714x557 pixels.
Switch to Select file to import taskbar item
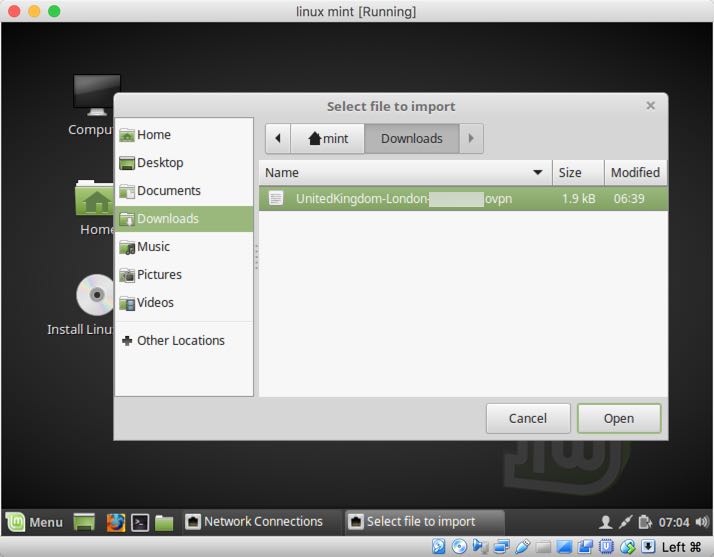coord(424,521)
